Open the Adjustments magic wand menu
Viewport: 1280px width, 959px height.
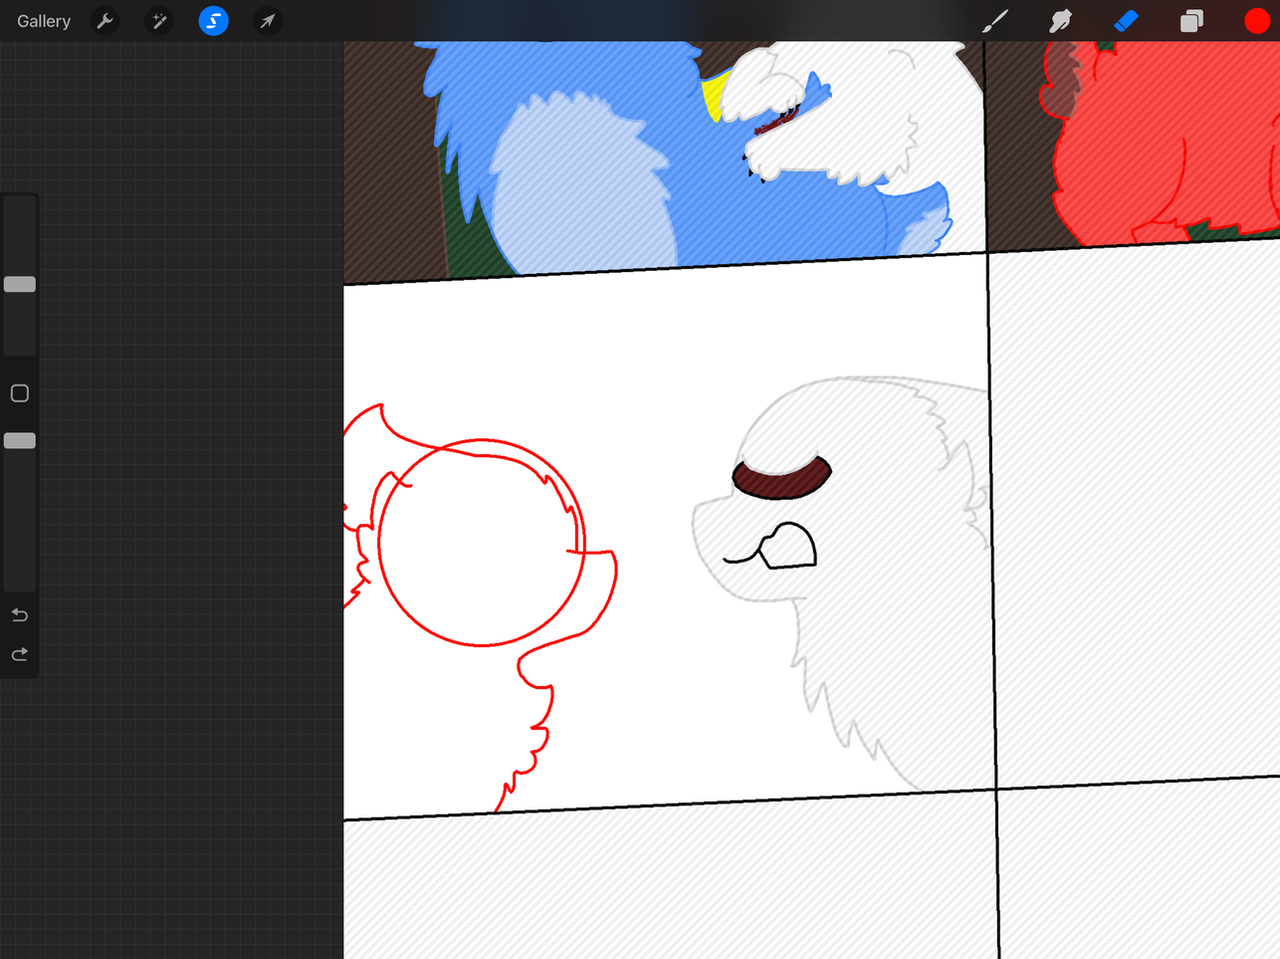159,21
